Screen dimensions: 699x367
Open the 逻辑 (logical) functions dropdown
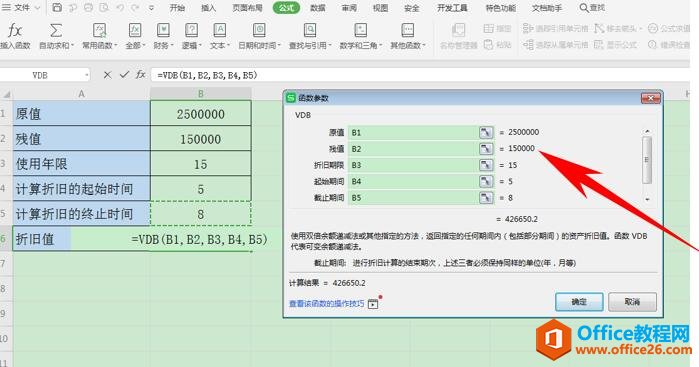(x=191, y=45)
